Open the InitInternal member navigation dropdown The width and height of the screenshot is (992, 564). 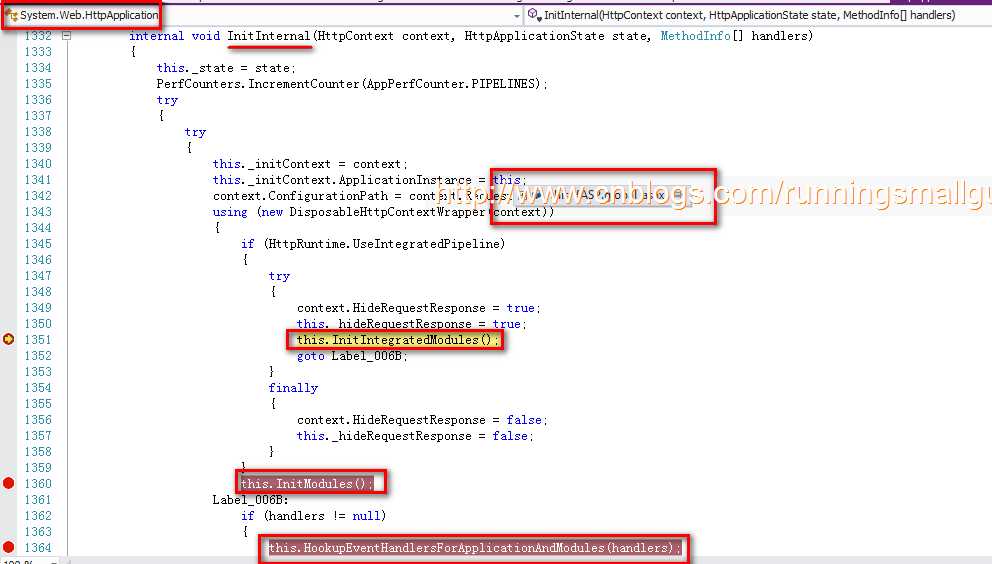tap(758, 15)
